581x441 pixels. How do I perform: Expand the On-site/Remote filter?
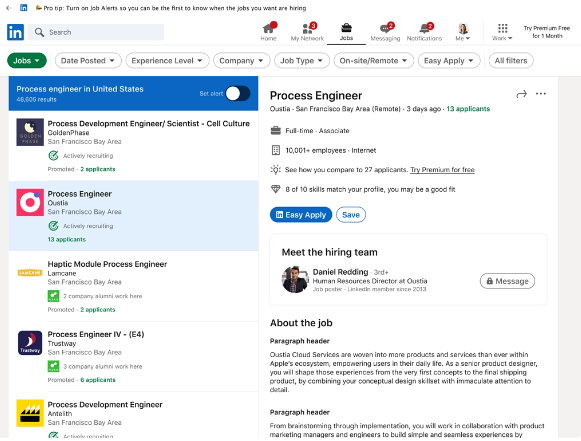(x=374, y=60)
